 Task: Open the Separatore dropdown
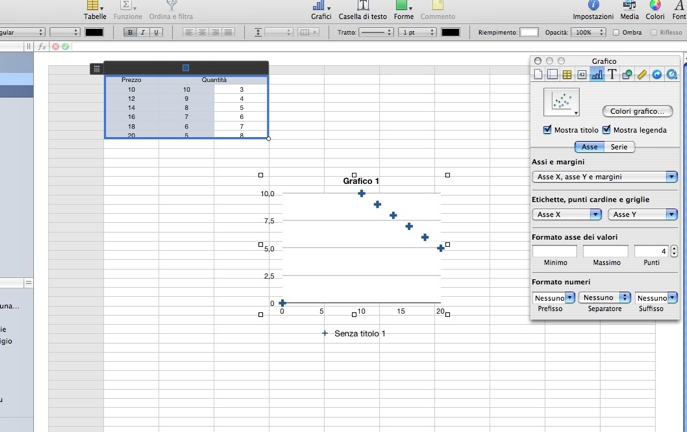pos(605,297)
